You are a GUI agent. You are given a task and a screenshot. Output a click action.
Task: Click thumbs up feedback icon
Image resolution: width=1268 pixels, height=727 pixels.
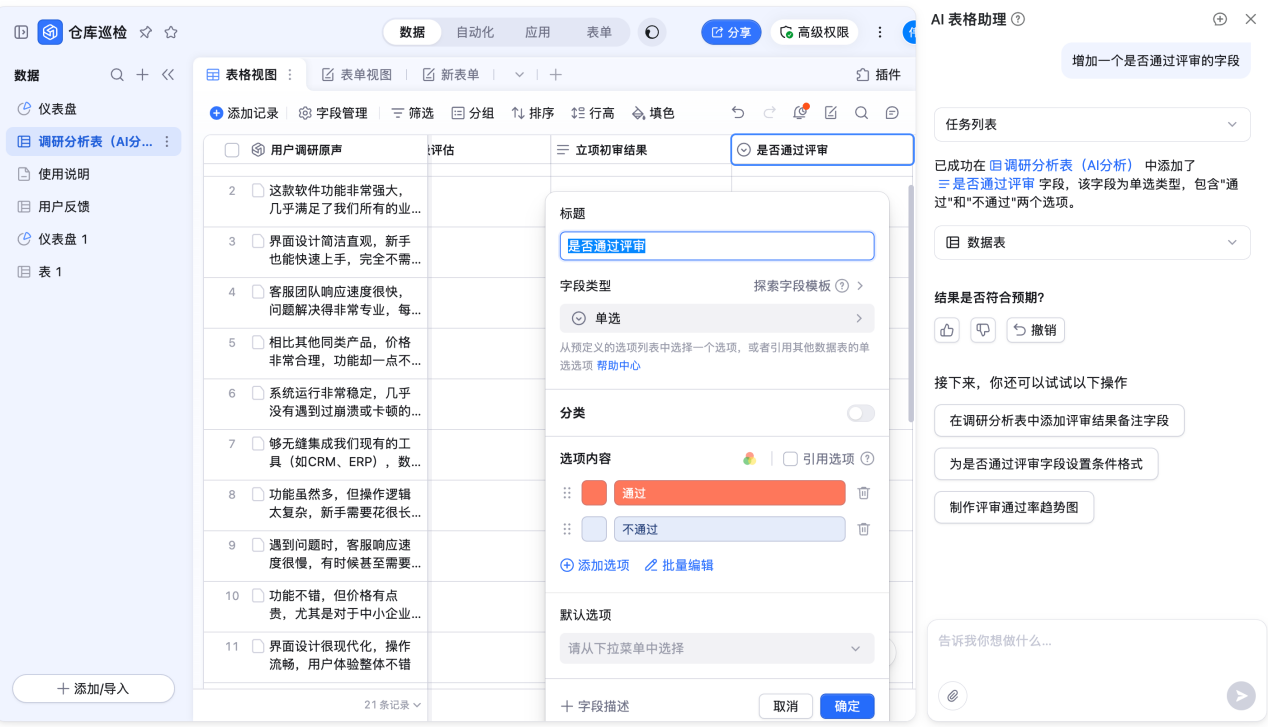pyautogui.click(x=947, y=330)
